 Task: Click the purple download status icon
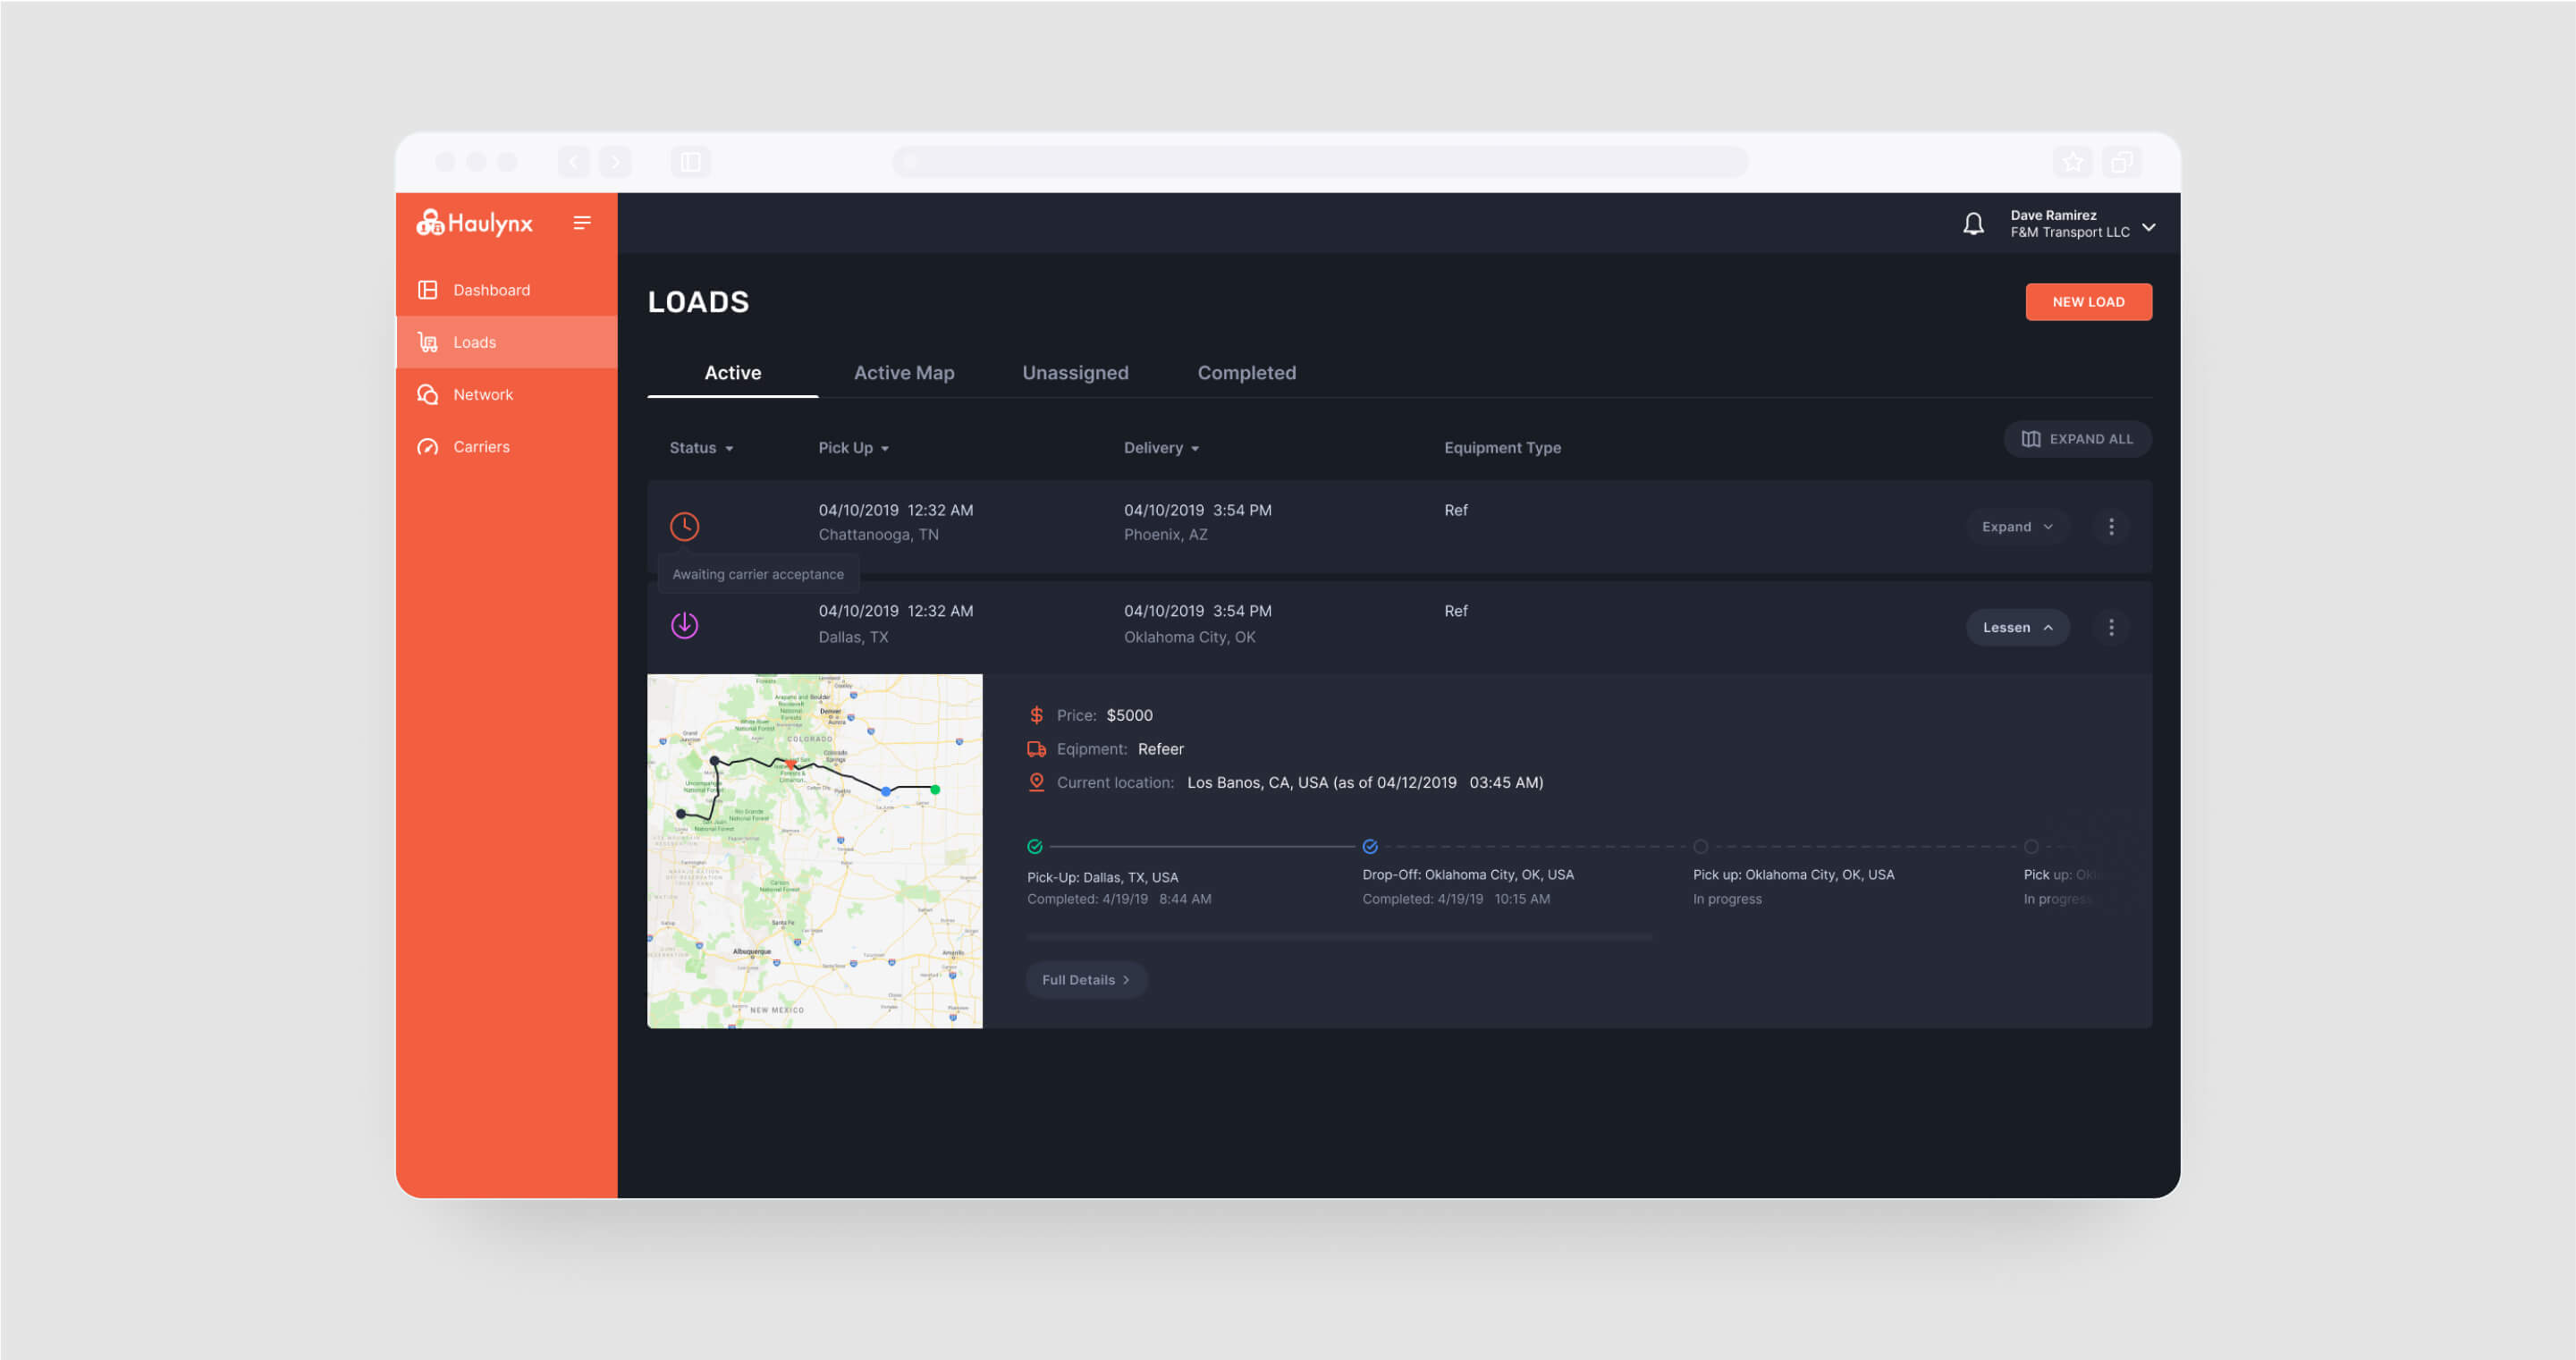tap(684, 625)
